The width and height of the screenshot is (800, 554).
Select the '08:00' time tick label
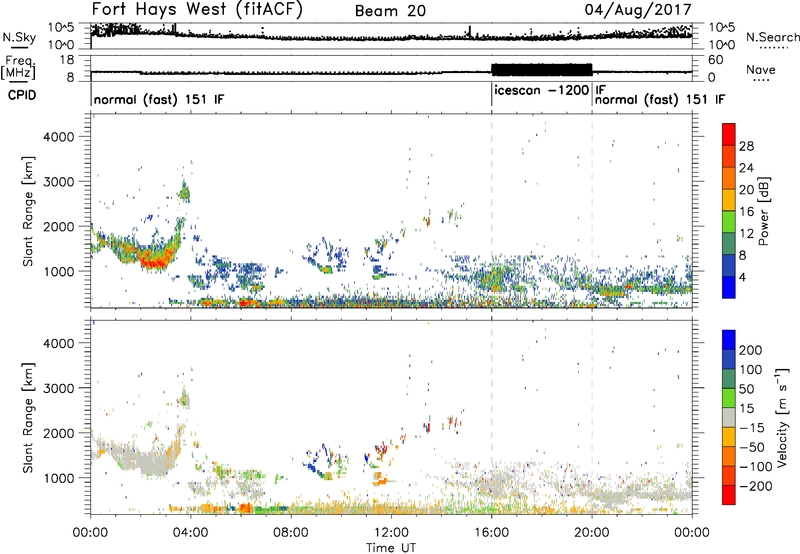pos(291,533)
